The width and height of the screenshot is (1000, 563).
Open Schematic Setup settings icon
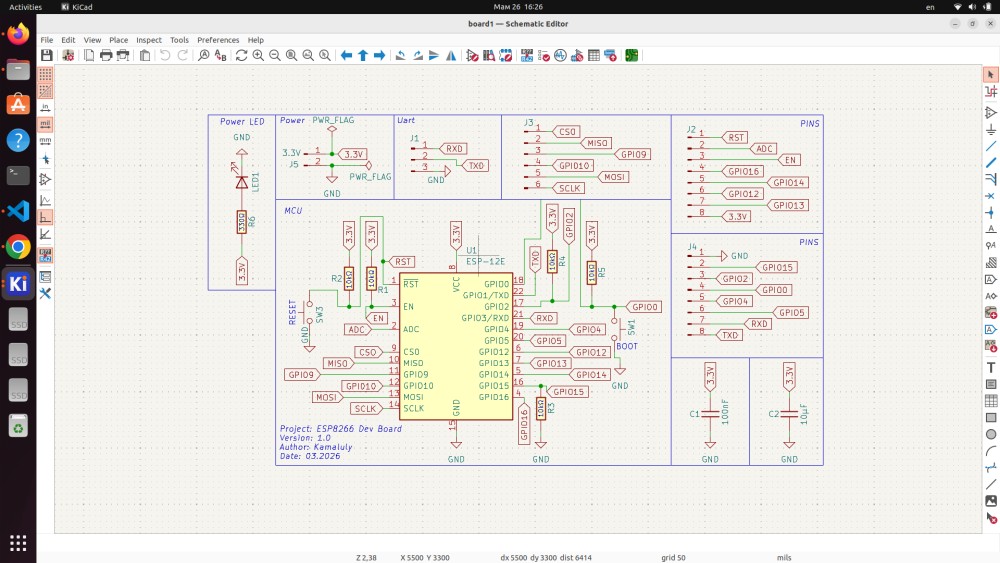pyautogui.click(x=68, y=55)
